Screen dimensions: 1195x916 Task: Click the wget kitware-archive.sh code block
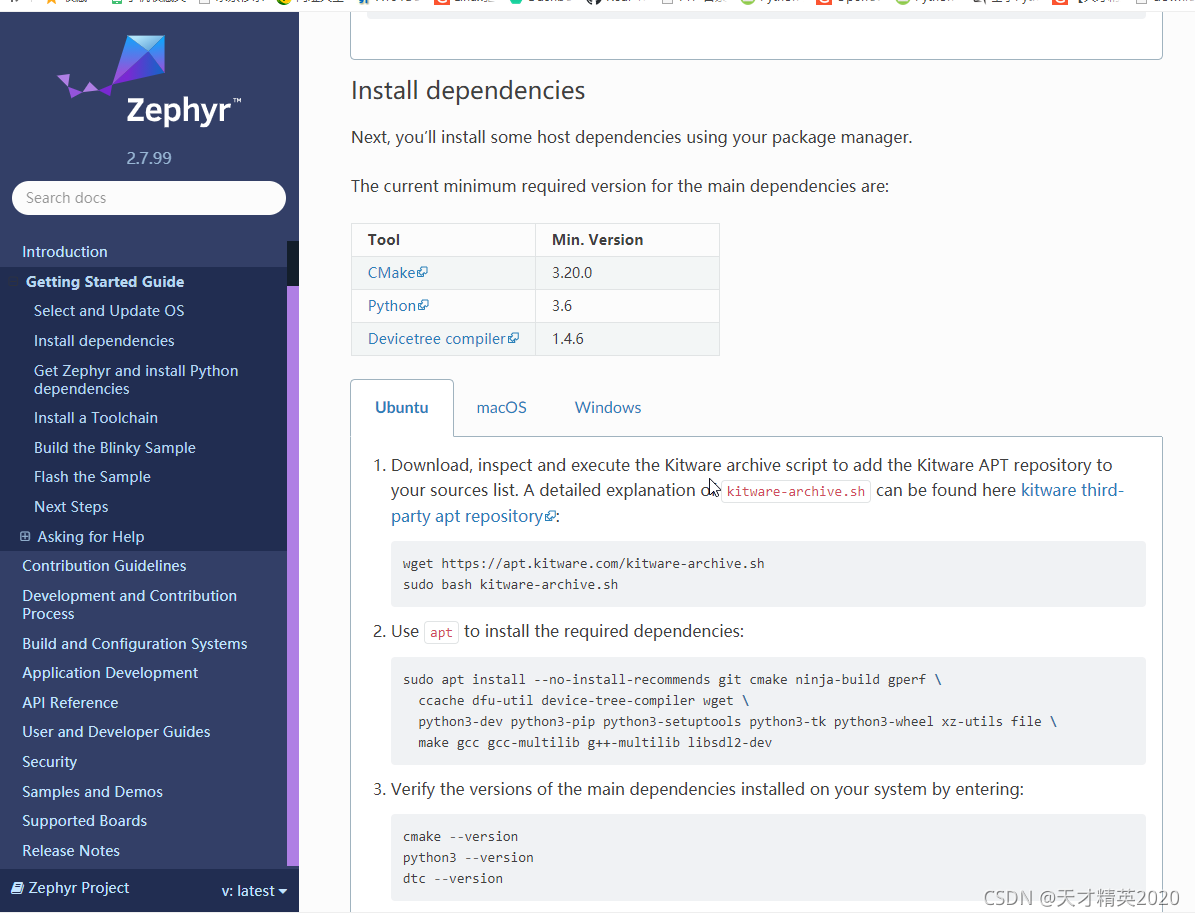click(768, 574)
